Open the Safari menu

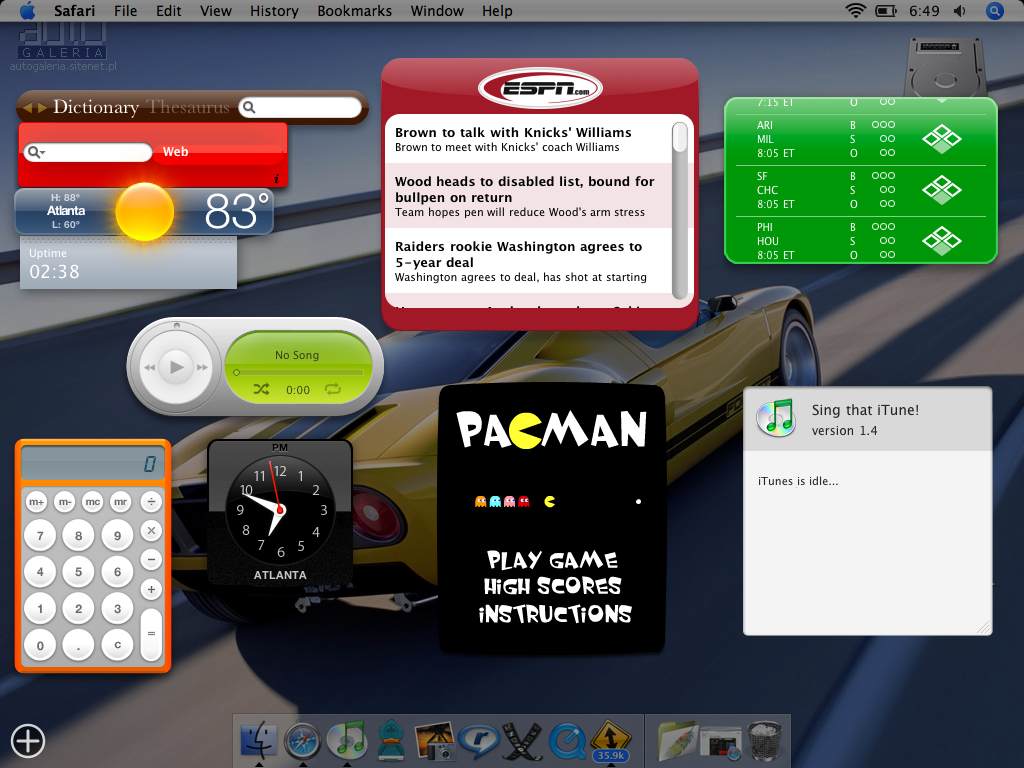click(74, 11)
